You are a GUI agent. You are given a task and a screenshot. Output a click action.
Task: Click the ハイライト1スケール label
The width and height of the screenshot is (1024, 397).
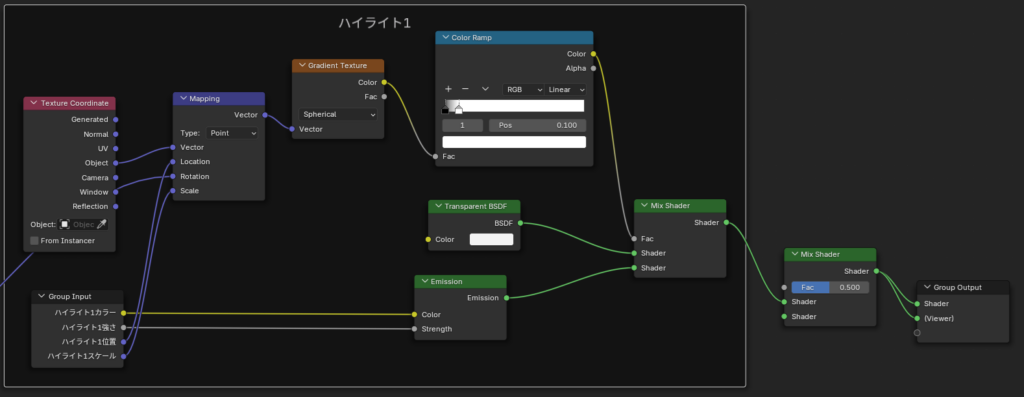(x=82, y=356)
